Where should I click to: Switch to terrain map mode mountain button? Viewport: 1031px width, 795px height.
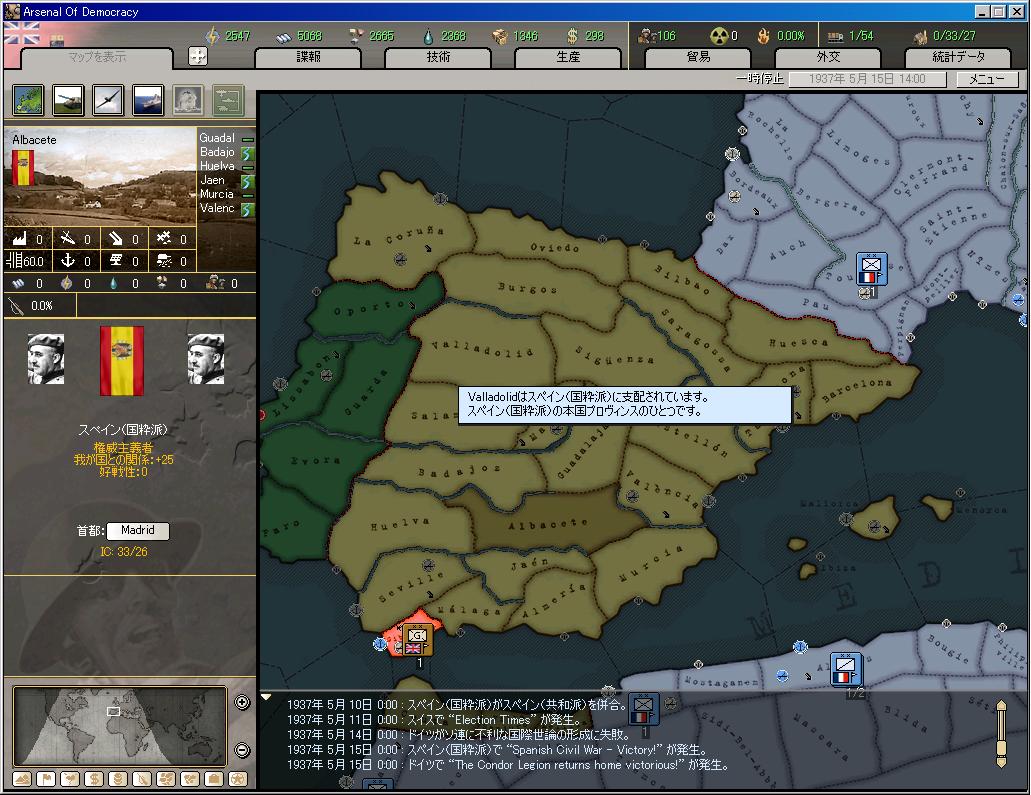[22, 779]
